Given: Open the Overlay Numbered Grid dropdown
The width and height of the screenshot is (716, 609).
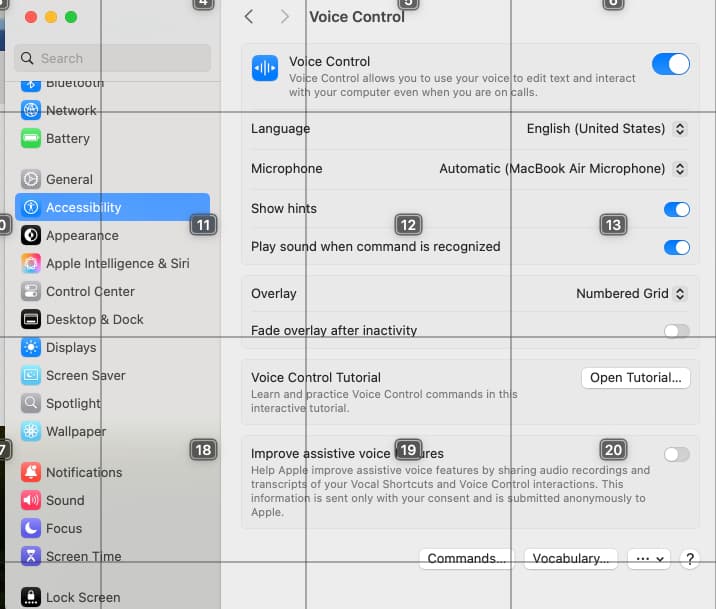Looking at the screenshot, I should [632, 294].
